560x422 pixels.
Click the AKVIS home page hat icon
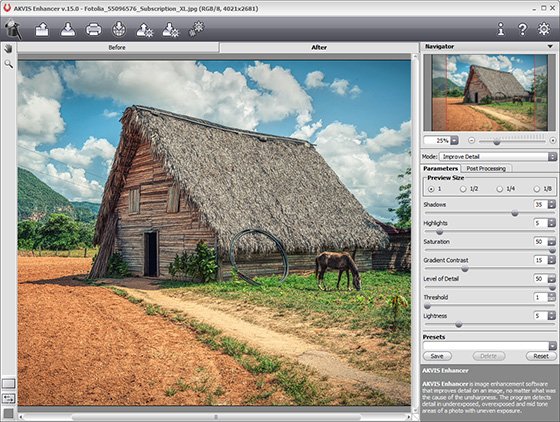point(13,29)
